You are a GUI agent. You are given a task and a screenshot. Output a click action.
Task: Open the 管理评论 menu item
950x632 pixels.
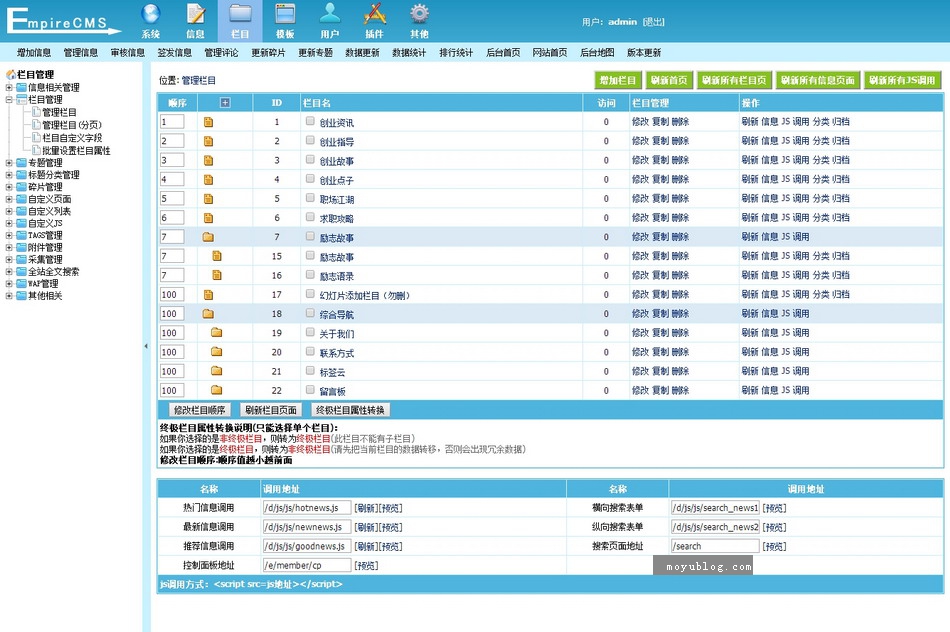tap(221, 53)
